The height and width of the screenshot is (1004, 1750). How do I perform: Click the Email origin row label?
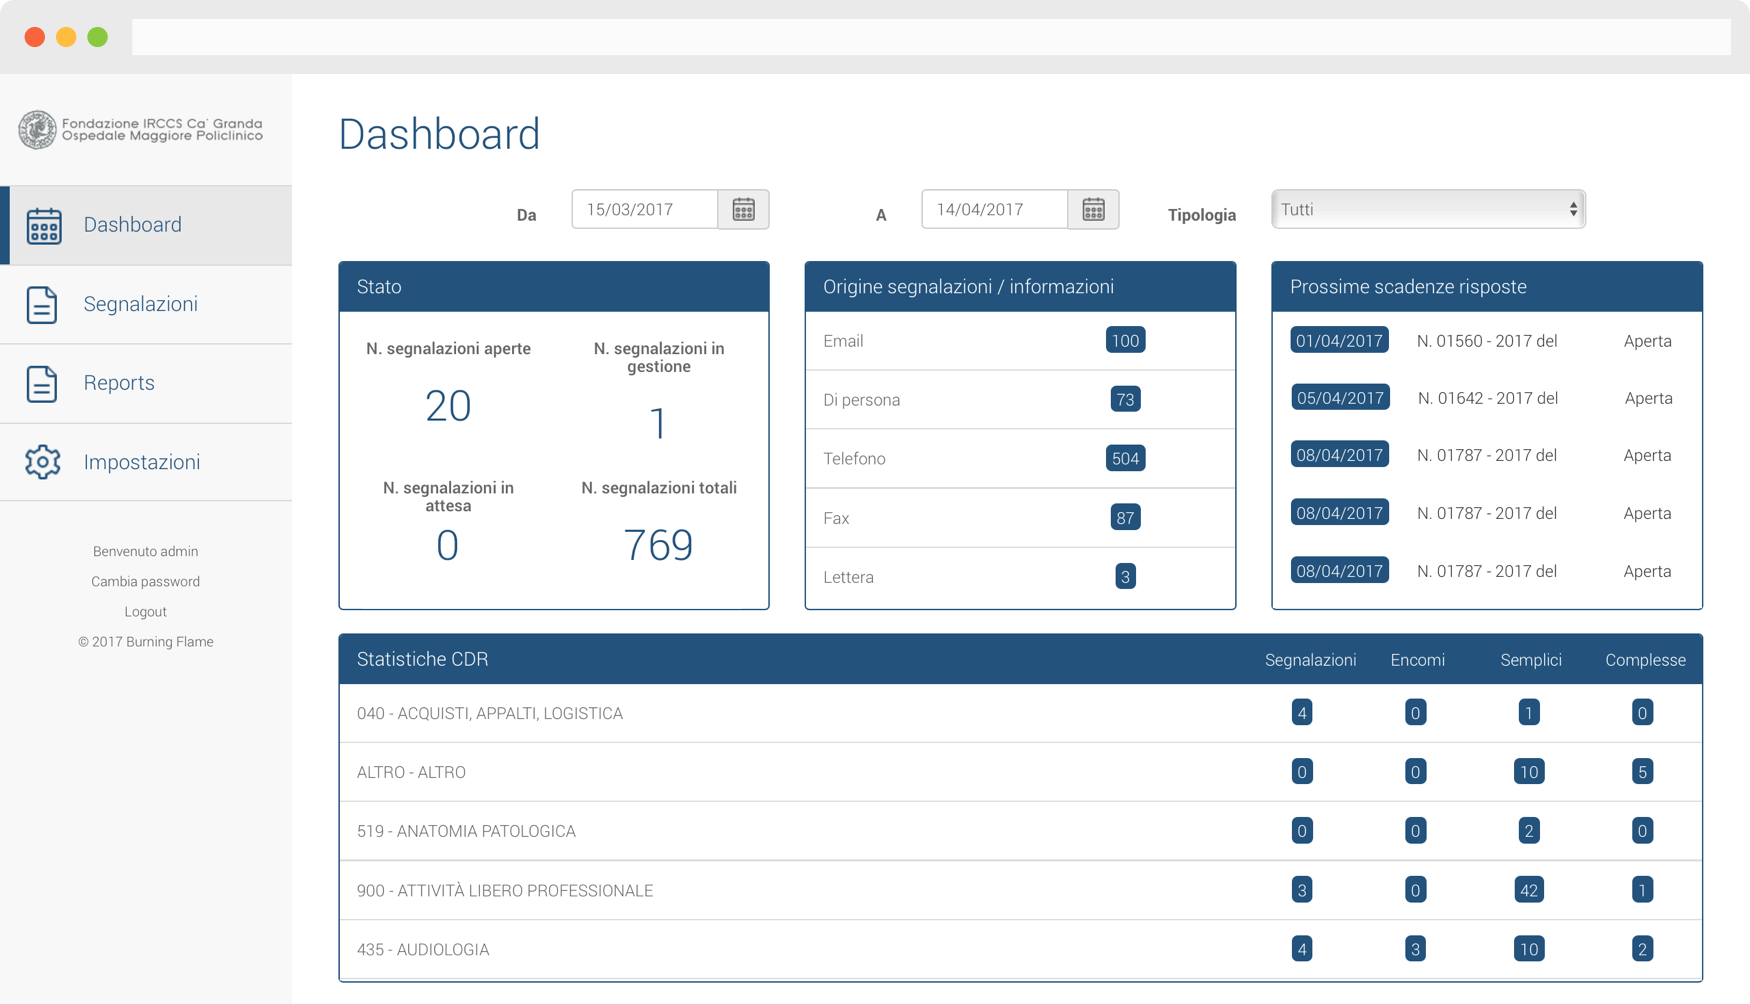[843, 341]
